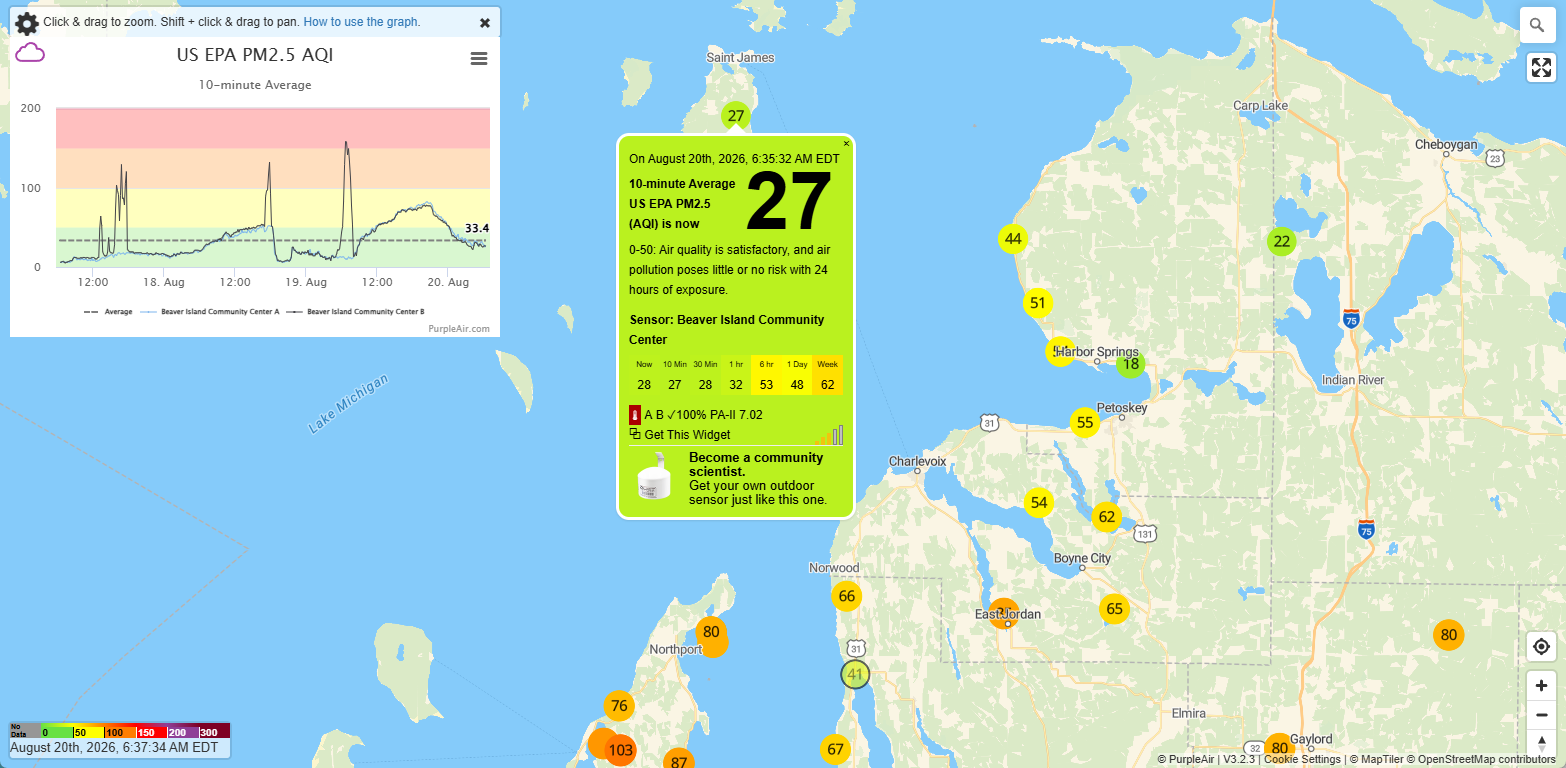Select the green 18 sensor marker
Screen dimensions: 1566x768
click(1131, 364)
